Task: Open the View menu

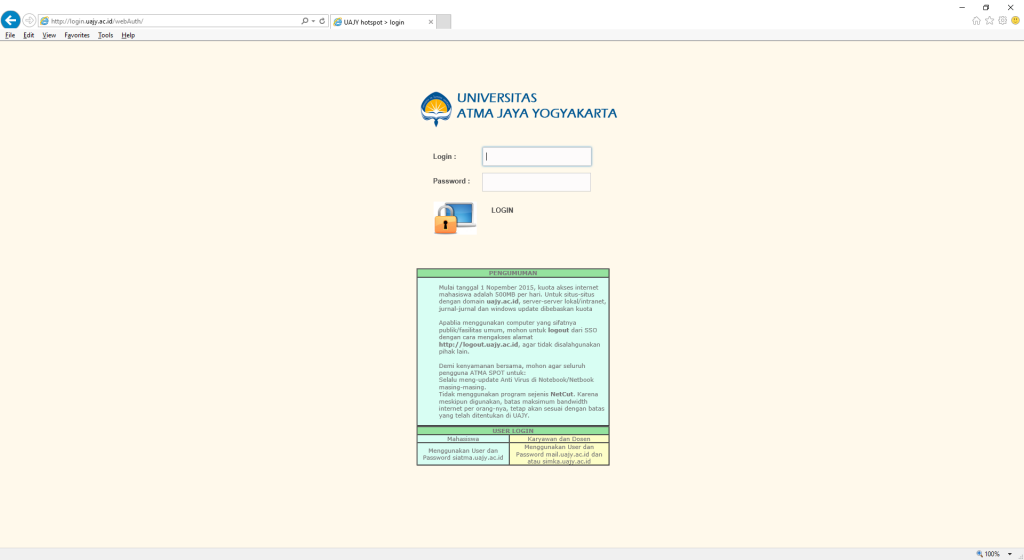Action: 49,35
